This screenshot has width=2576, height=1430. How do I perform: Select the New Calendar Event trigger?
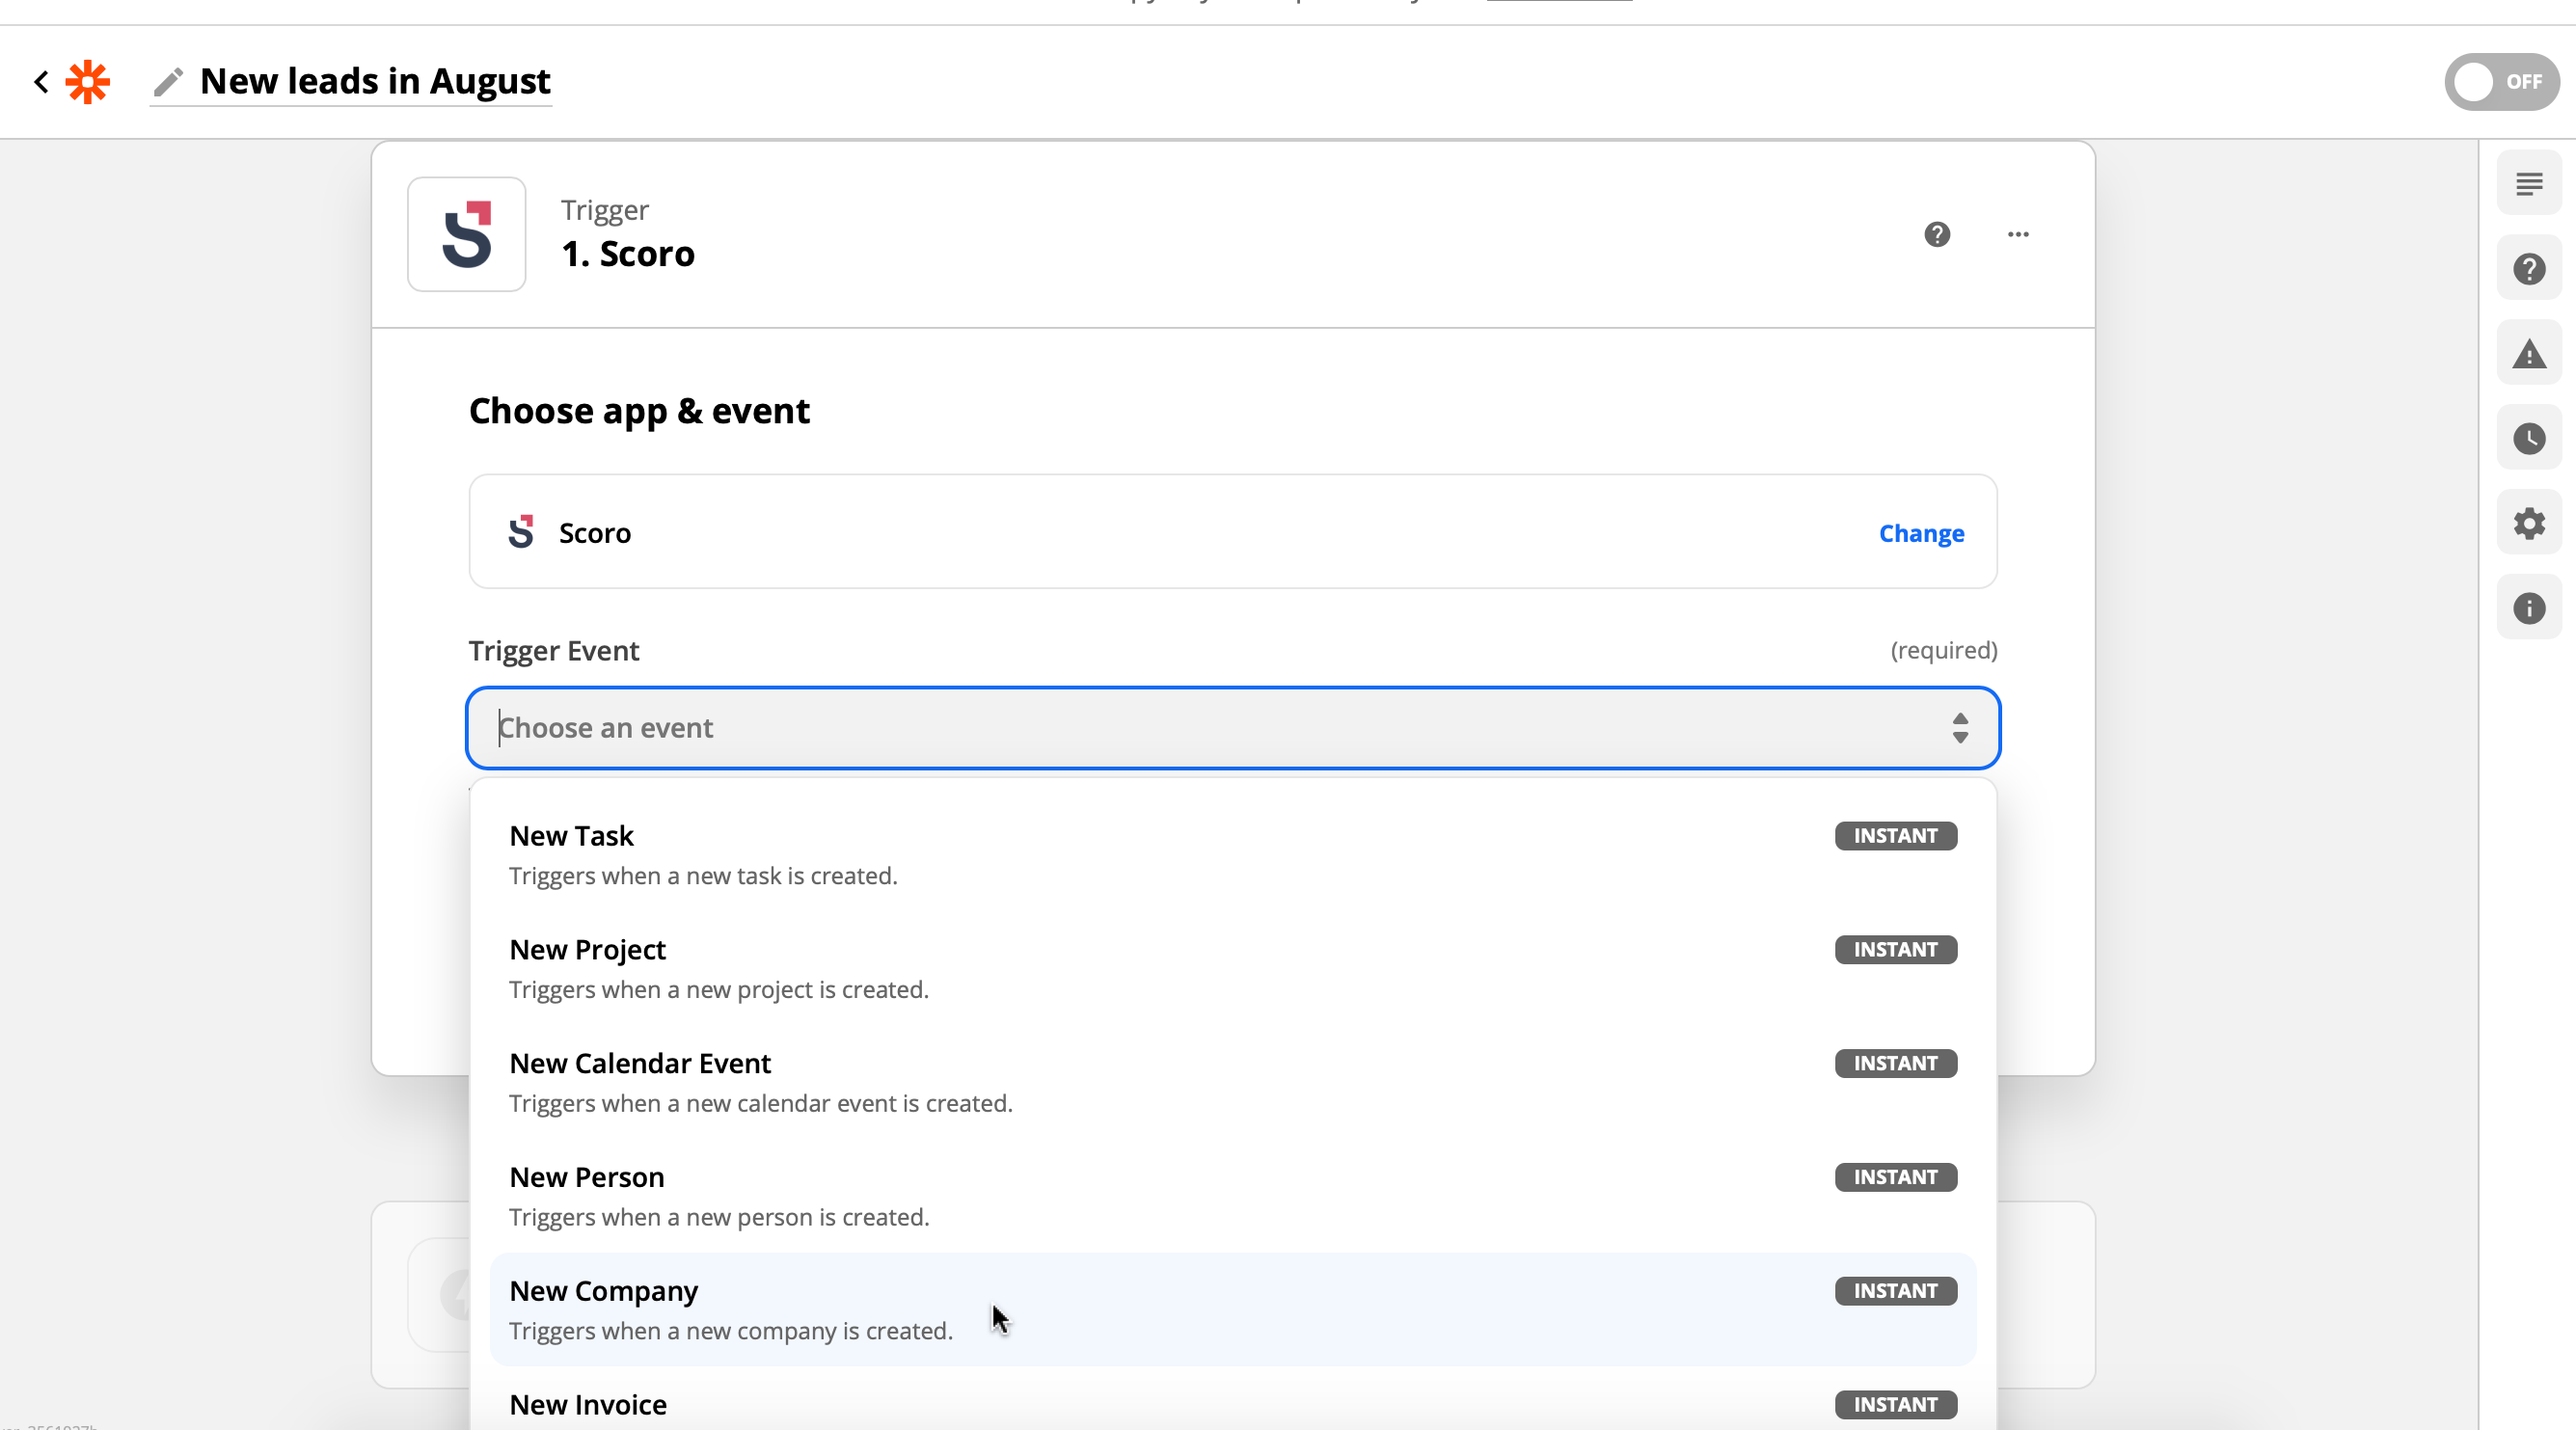pos(1232,1083)
